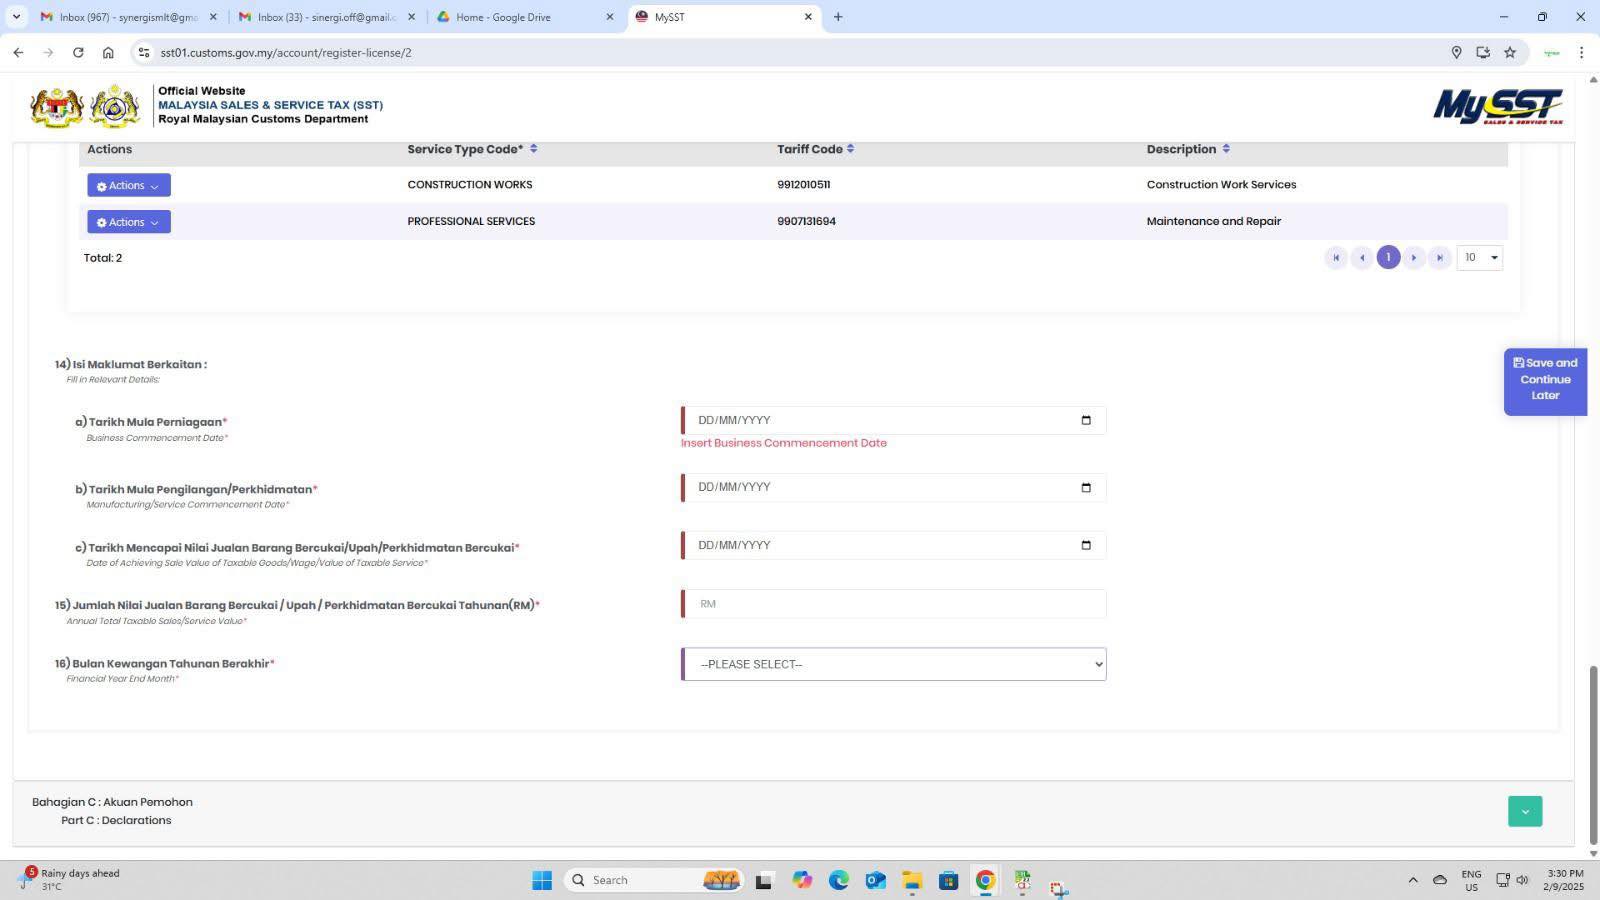Open calendar picker for Business Commencement Date
1600x900 pixels.
[1086, 420]
